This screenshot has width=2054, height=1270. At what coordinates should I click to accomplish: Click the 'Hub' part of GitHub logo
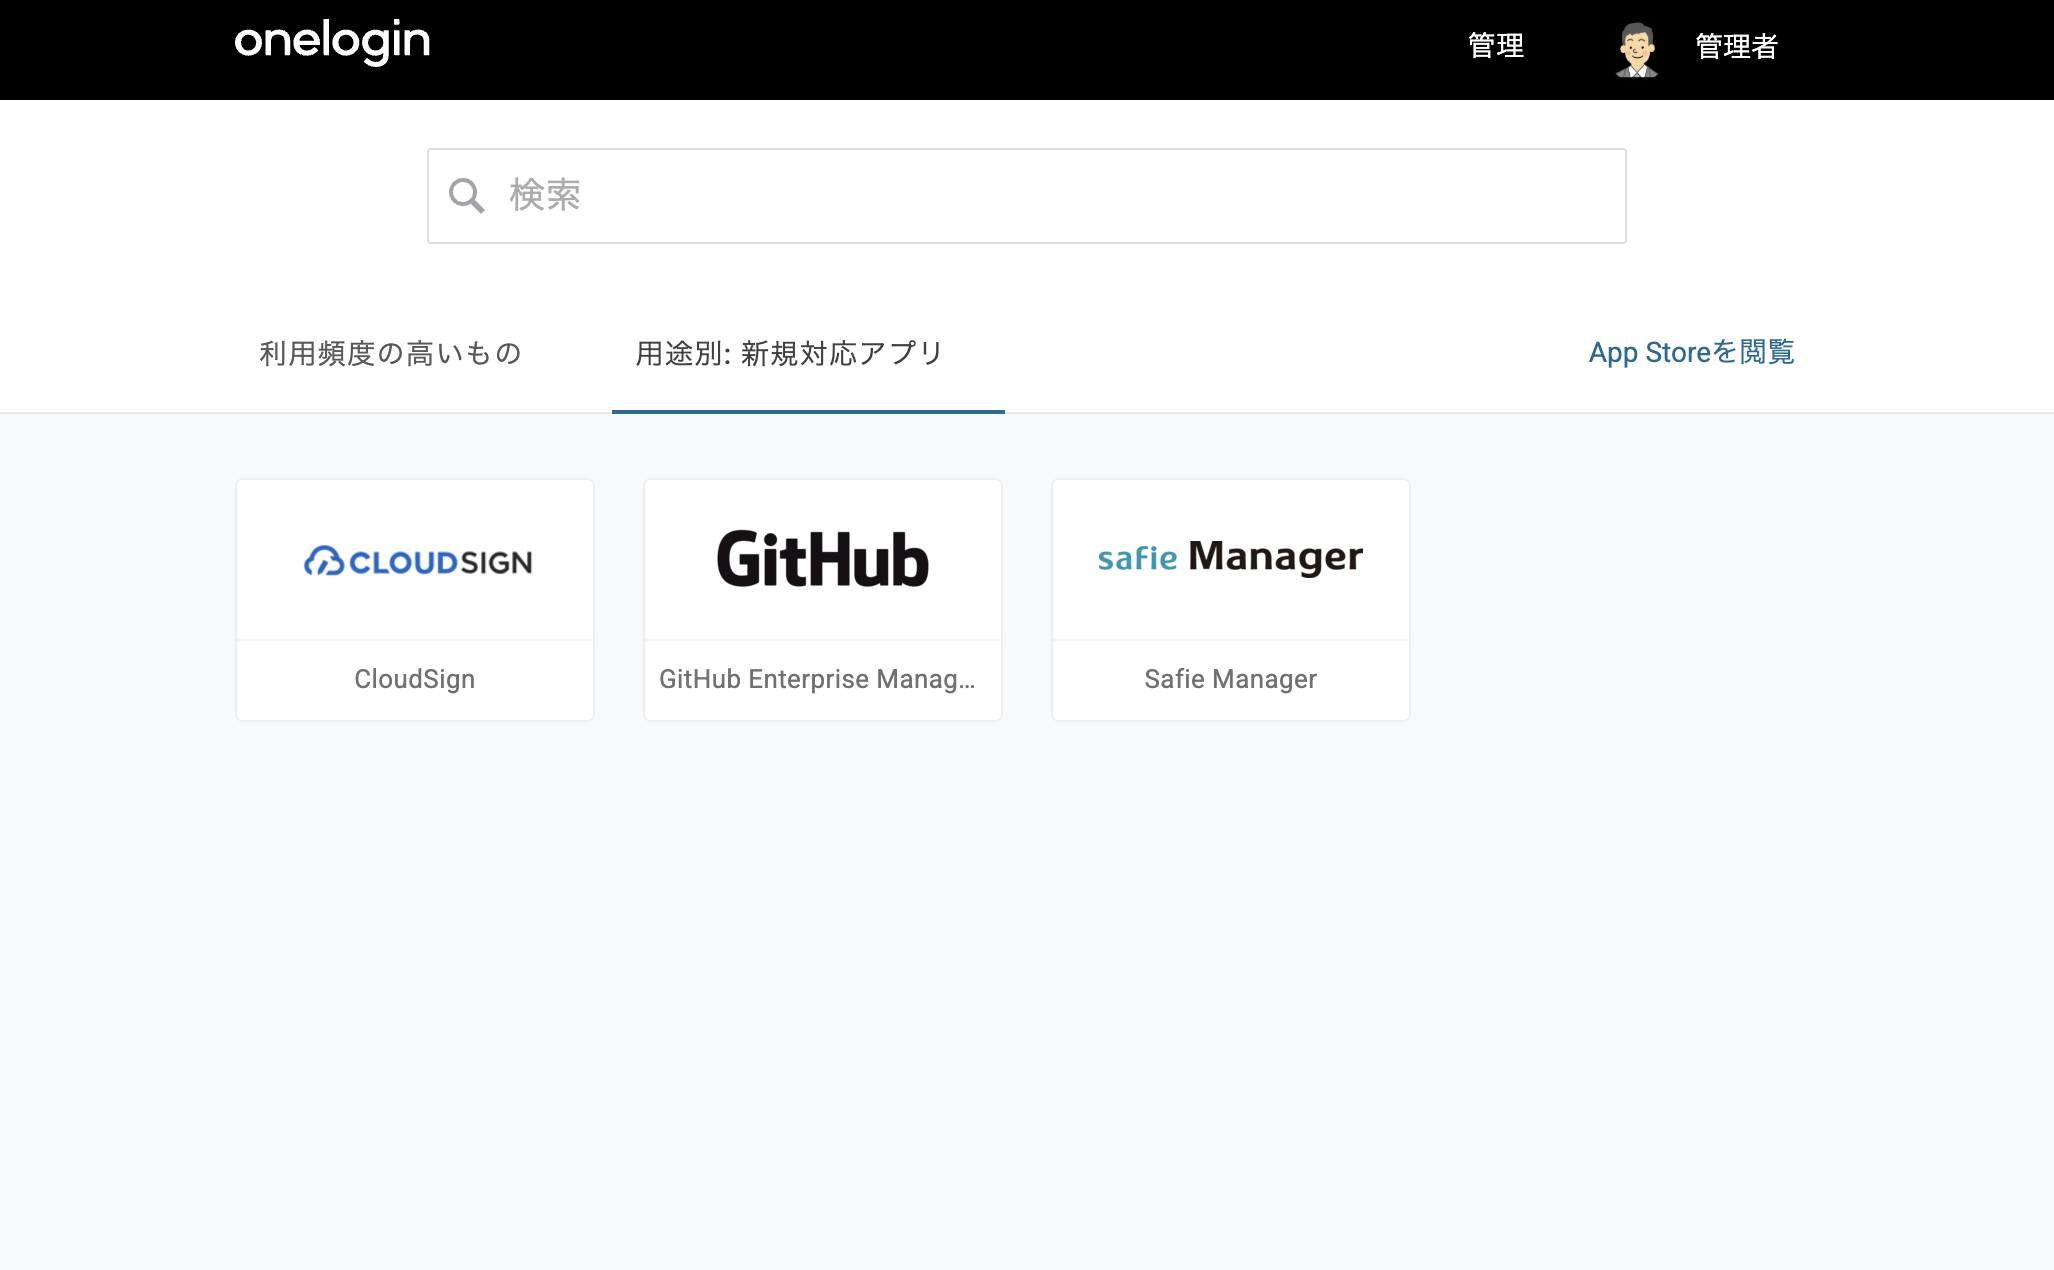(x=872, y=560)
